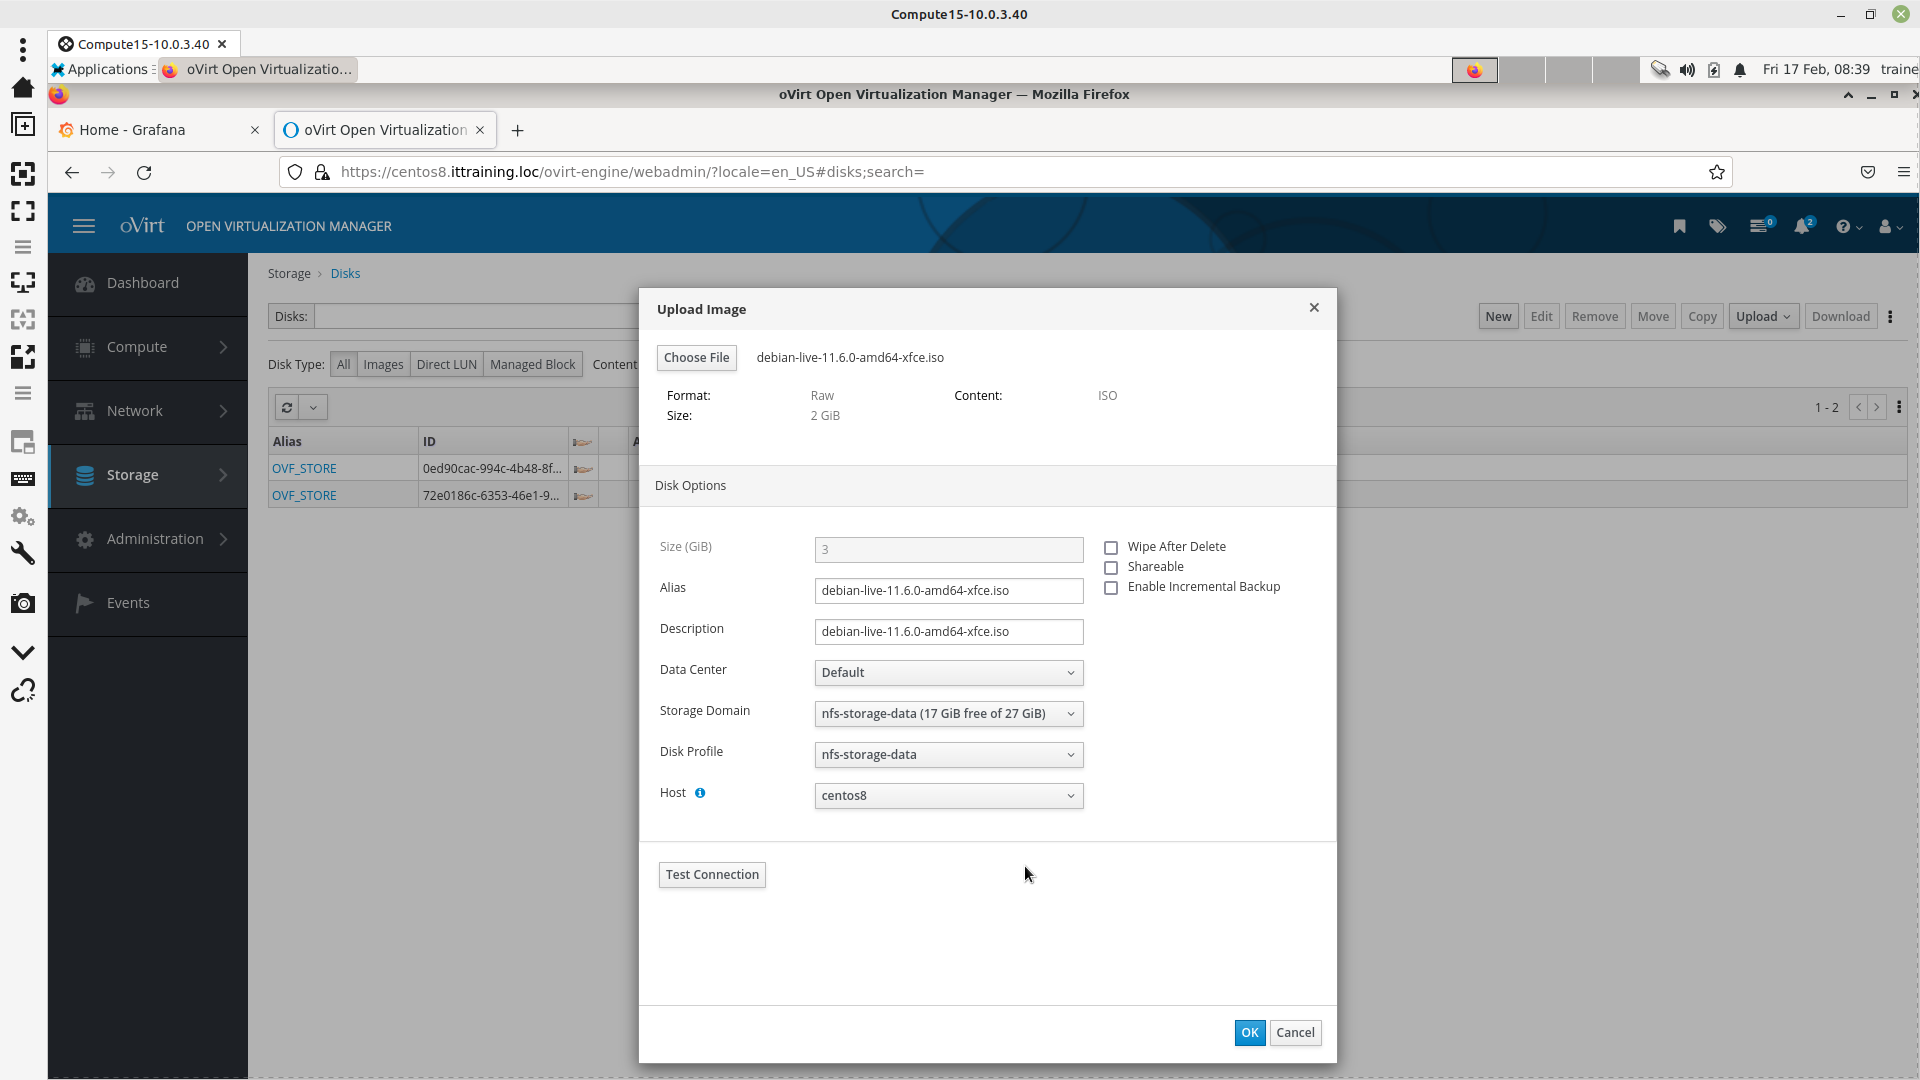Click Firefox reload page icon
The width and height of the screenshot is (1920, 1080).
pos(144,172)
